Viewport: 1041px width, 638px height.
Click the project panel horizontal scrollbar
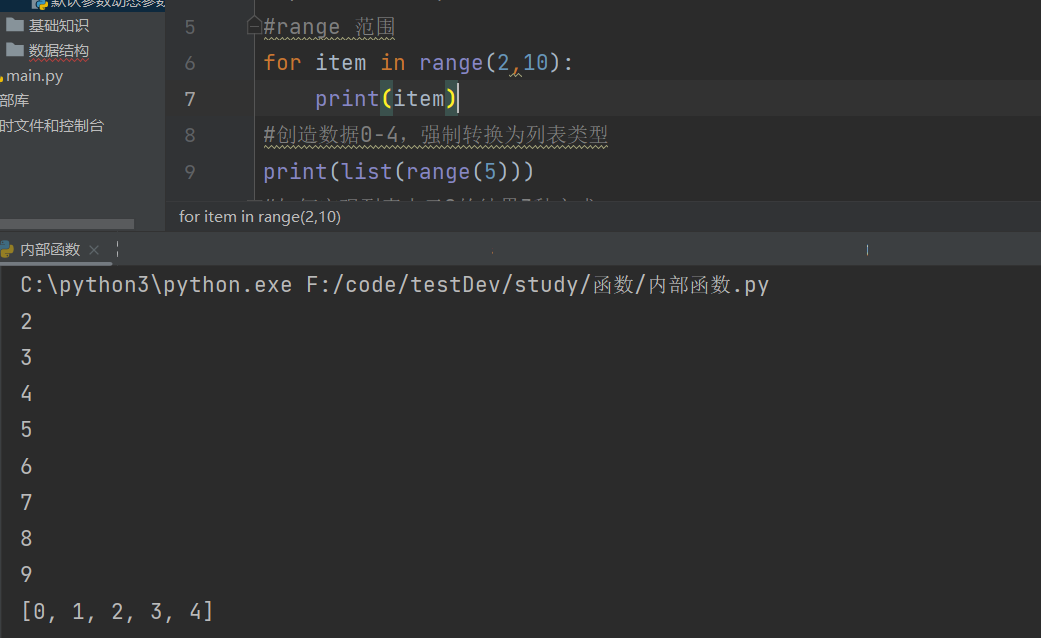pyautogui.click(x=67, y=224)
